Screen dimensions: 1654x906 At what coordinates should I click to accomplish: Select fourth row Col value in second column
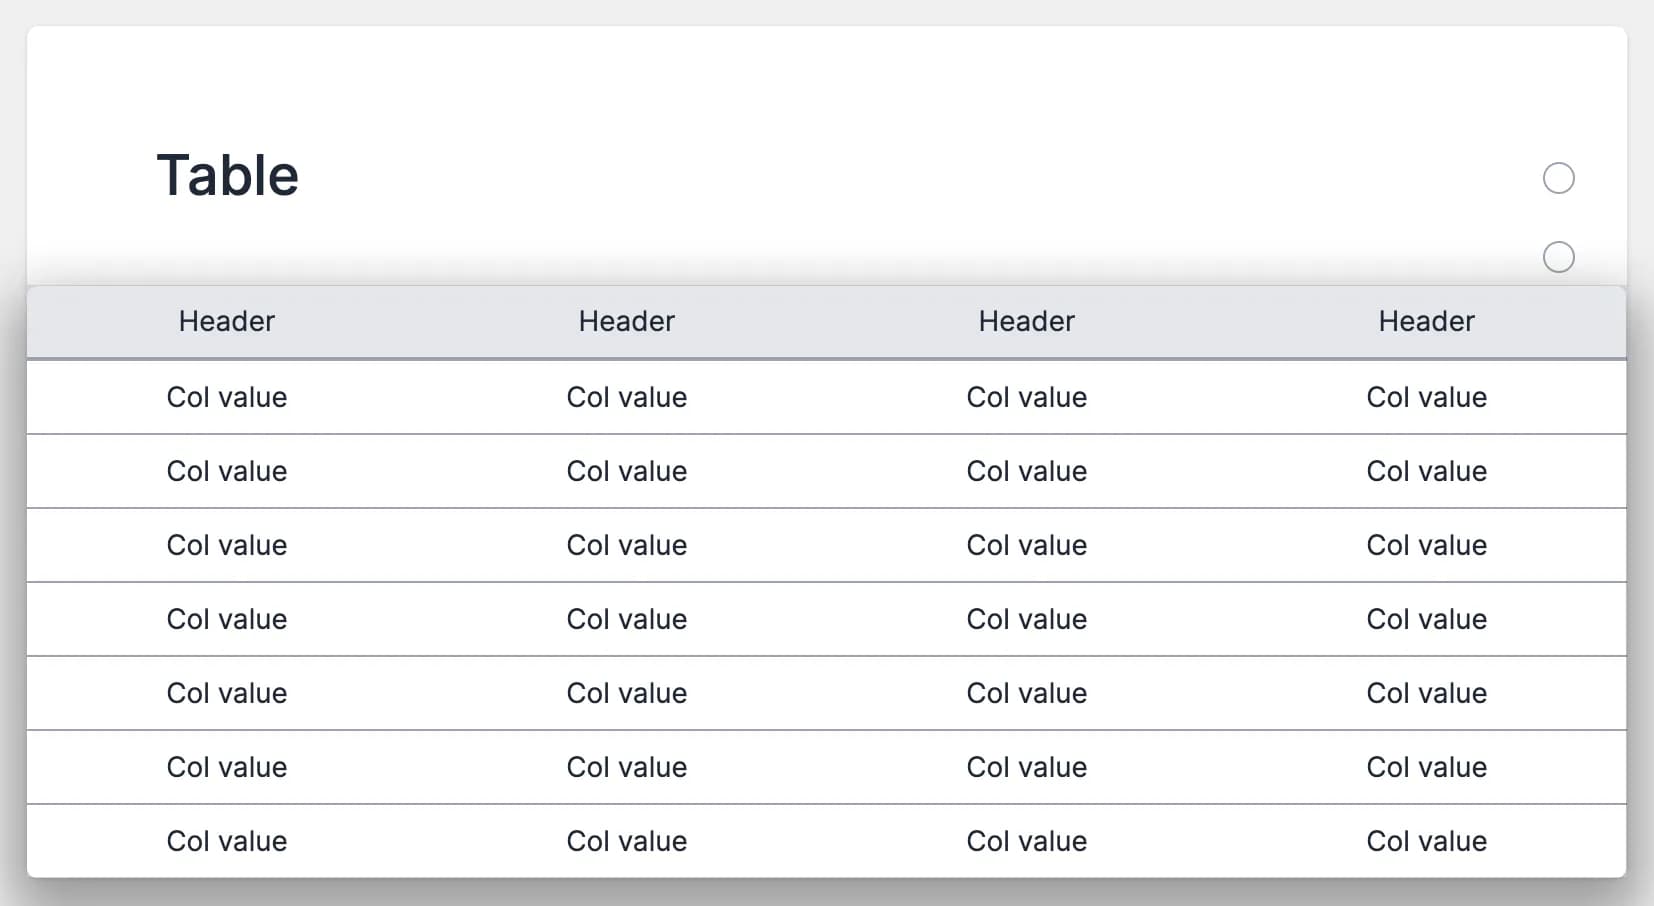pos(626,619)
